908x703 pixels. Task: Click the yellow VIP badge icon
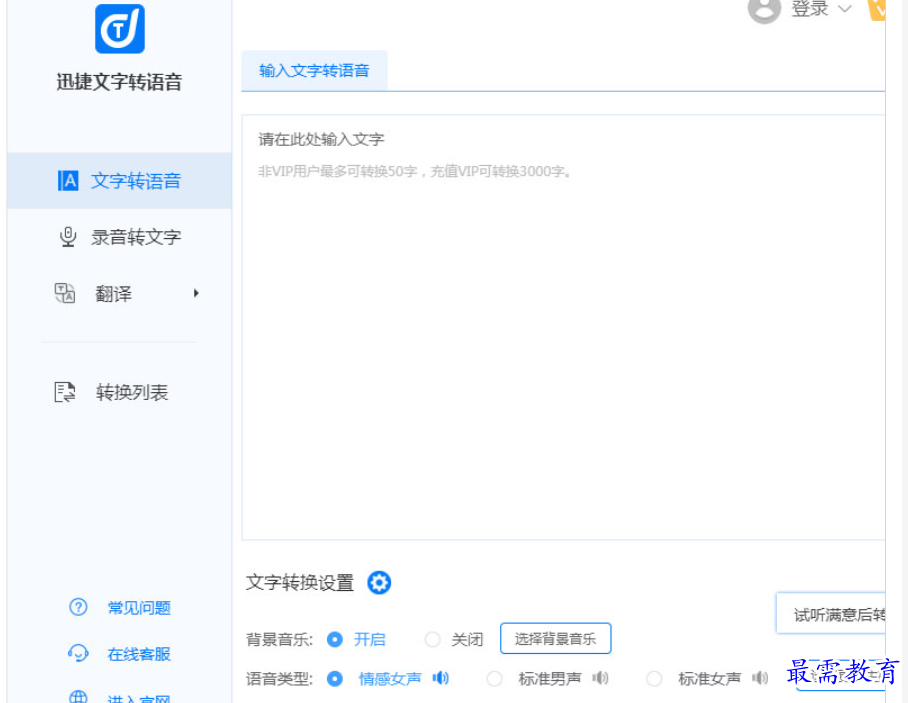point(876,9)
